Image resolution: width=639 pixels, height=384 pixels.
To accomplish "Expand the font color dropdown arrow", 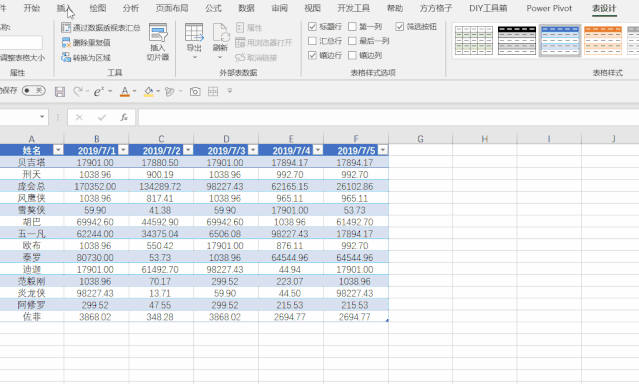I will (134, 91).
